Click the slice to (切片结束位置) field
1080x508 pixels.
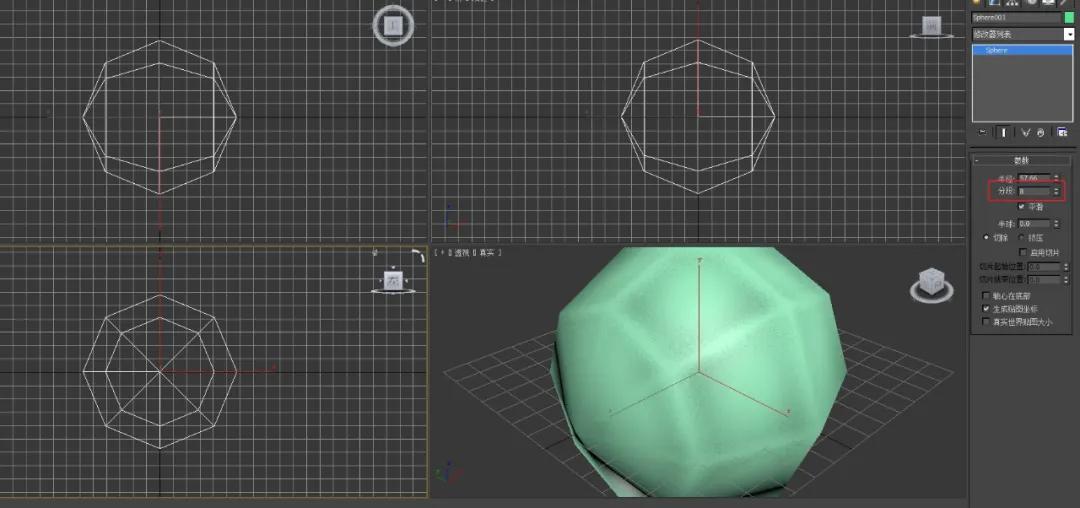1043,280
